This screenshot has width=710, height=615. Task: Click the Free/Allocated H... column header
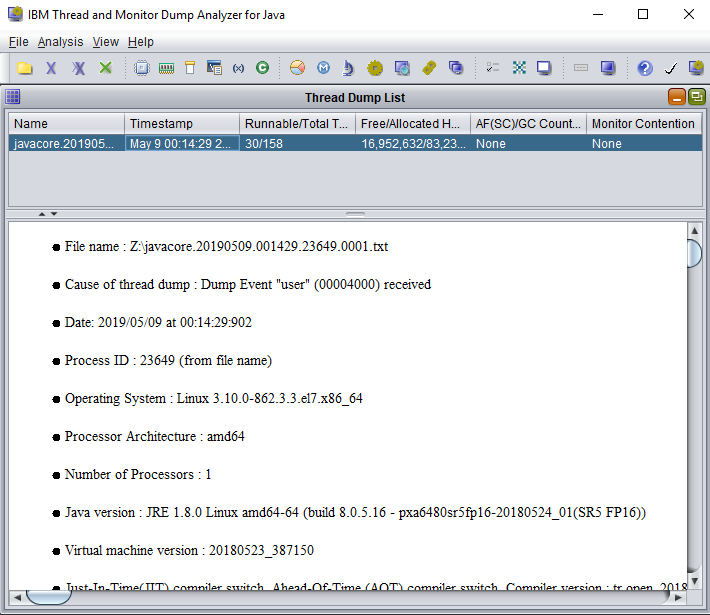click(x=413, y=123)
